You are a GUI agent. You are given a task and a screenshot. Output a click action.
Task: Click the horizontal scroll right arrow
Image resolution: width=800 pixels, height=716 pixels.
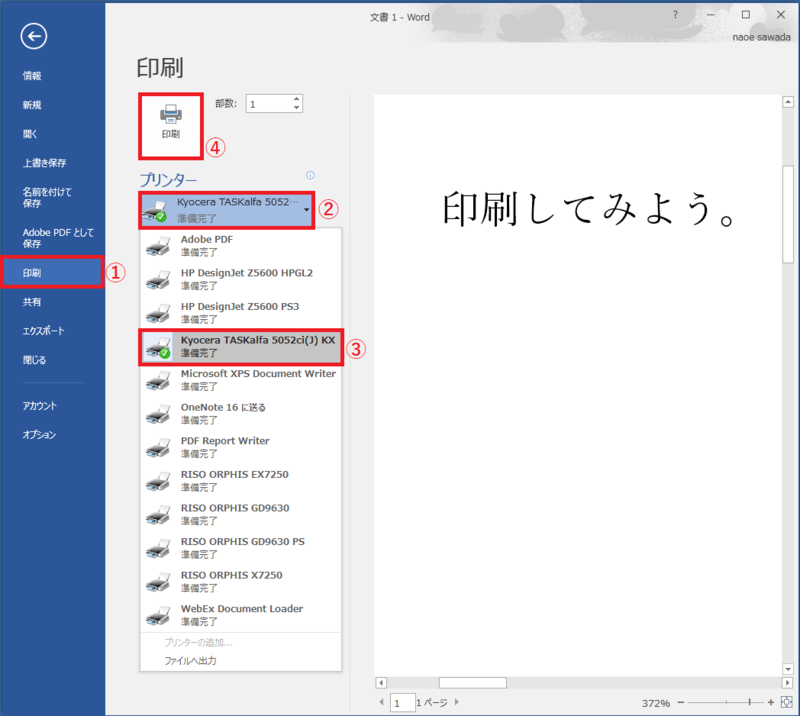tap(787, 683)
